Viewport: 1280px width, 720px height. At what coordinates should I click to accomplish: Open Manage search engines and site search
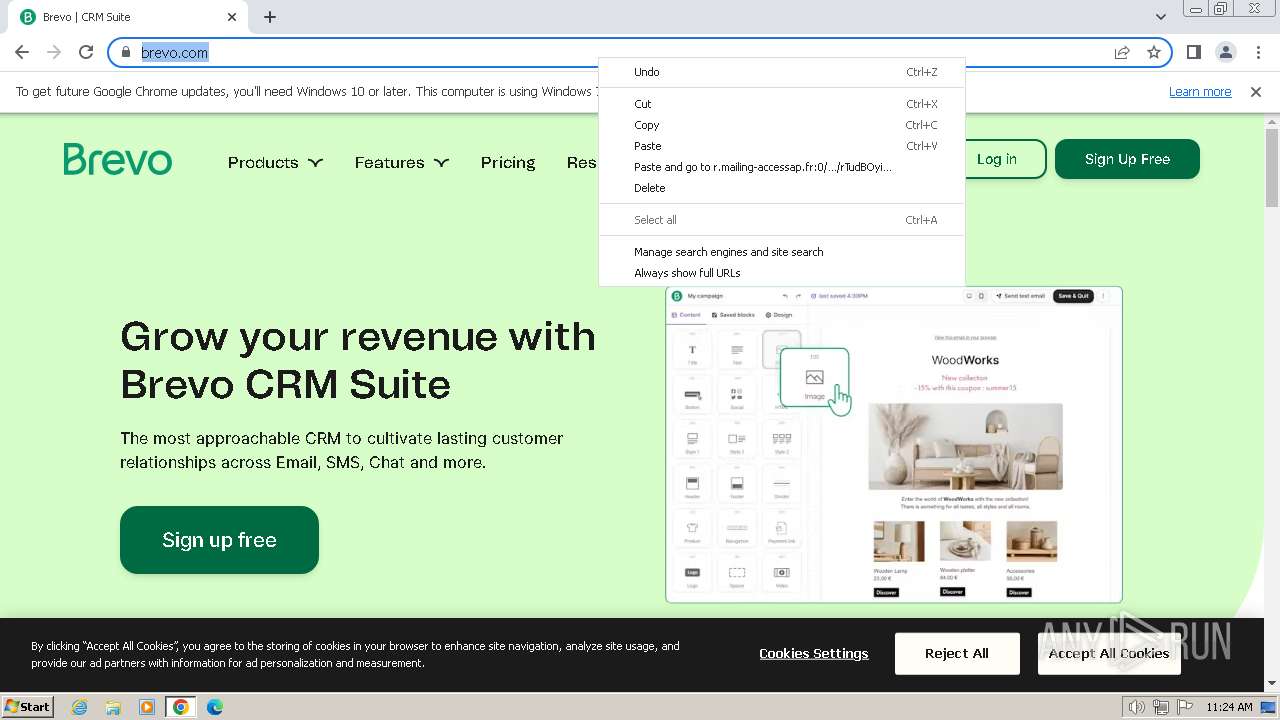(x=782, y=252)
